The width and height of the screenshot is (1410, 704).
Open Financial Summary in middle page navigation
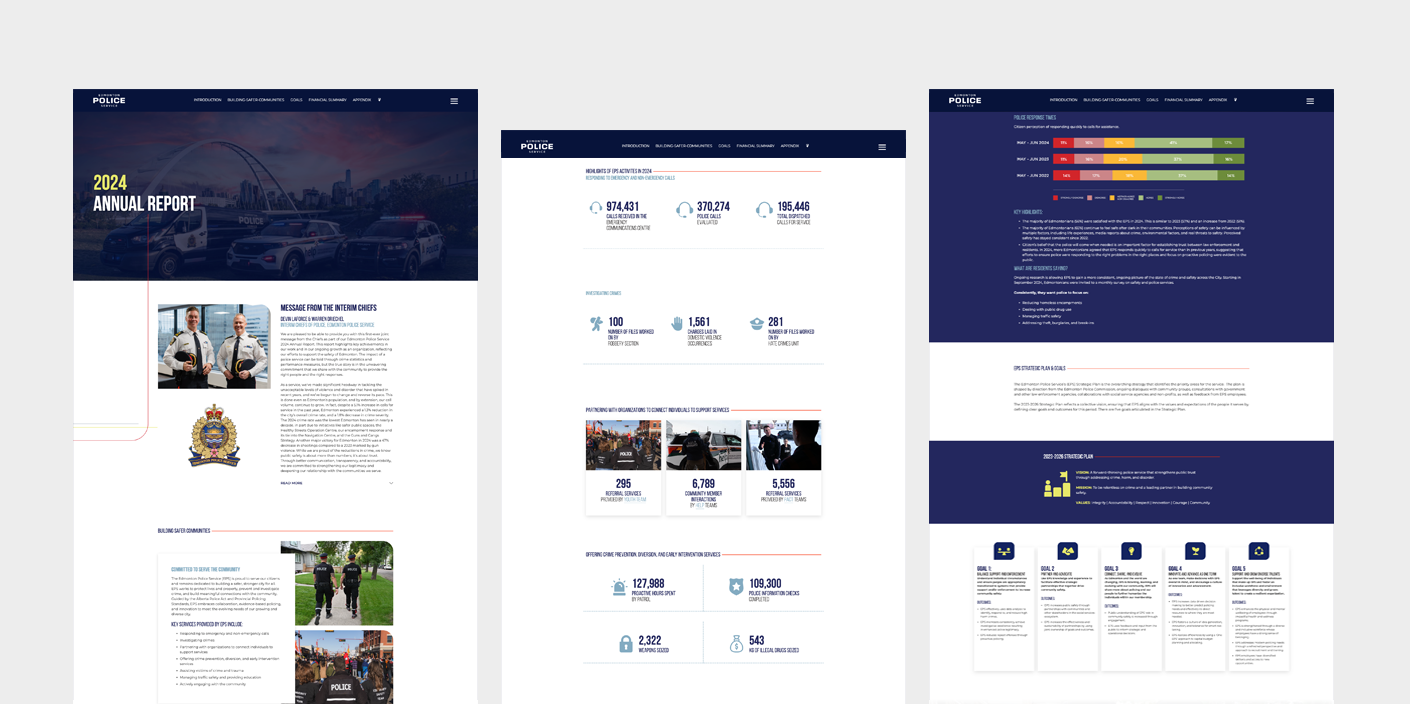[755, 146]
